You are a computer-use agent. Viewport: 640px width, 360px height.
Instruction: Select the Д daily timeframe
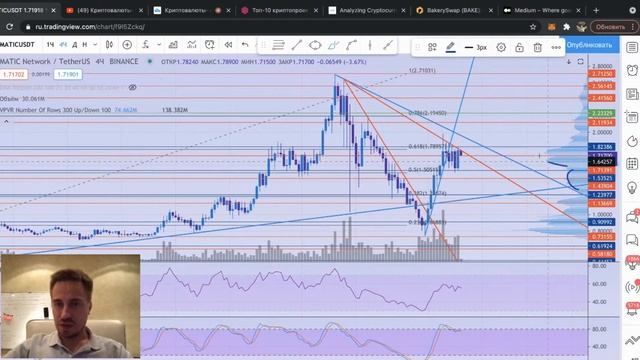(75, 44)
